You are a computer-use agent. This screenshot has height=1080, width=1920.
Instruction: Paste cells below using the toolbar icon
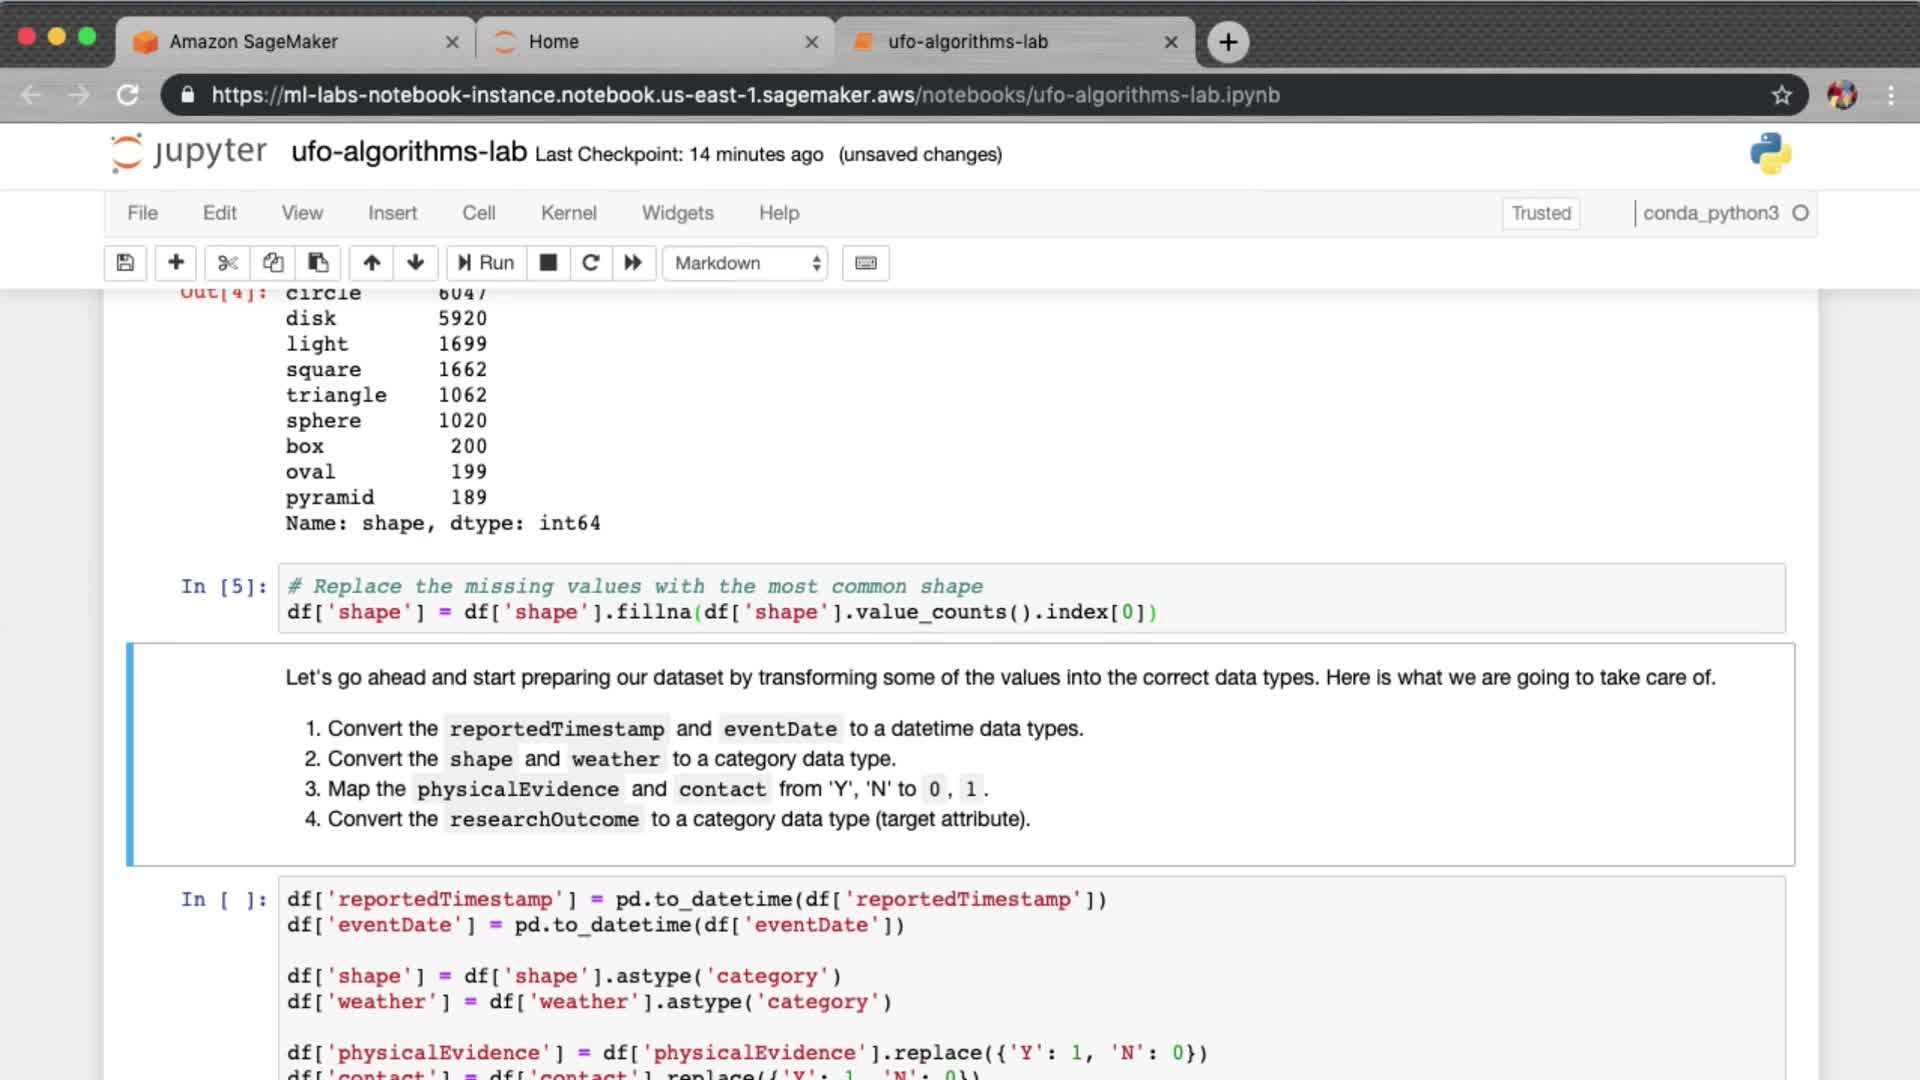pos(318,263)
